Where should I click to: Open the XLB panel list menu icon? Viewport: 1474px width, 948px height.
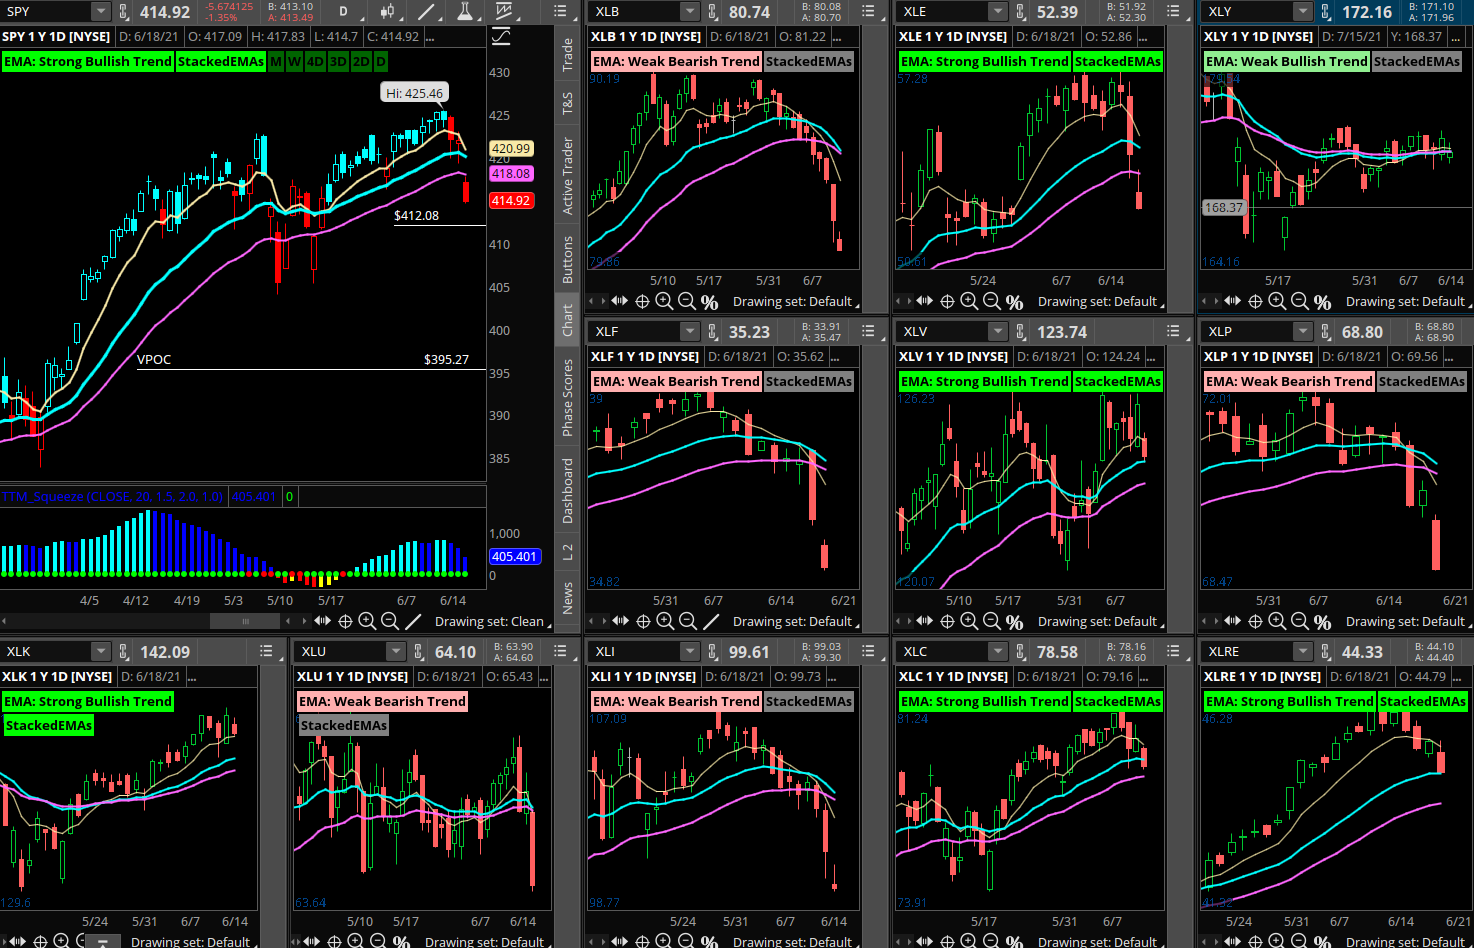[x=868, y=11]
